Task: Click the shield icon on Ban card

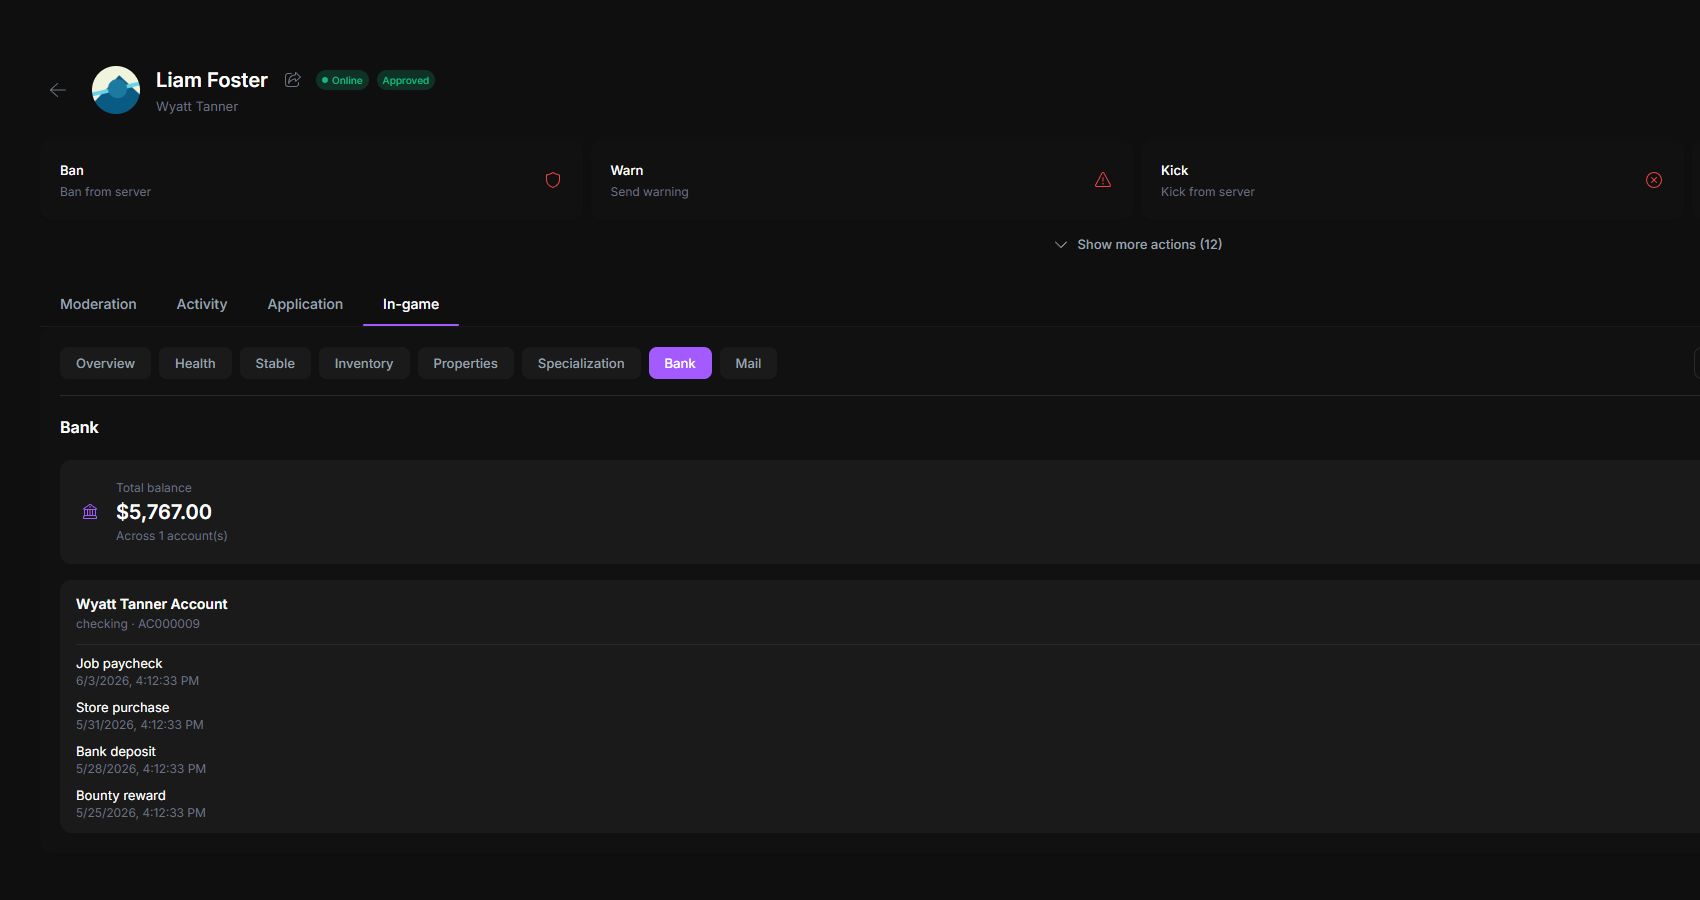Action: coord(553,180)
